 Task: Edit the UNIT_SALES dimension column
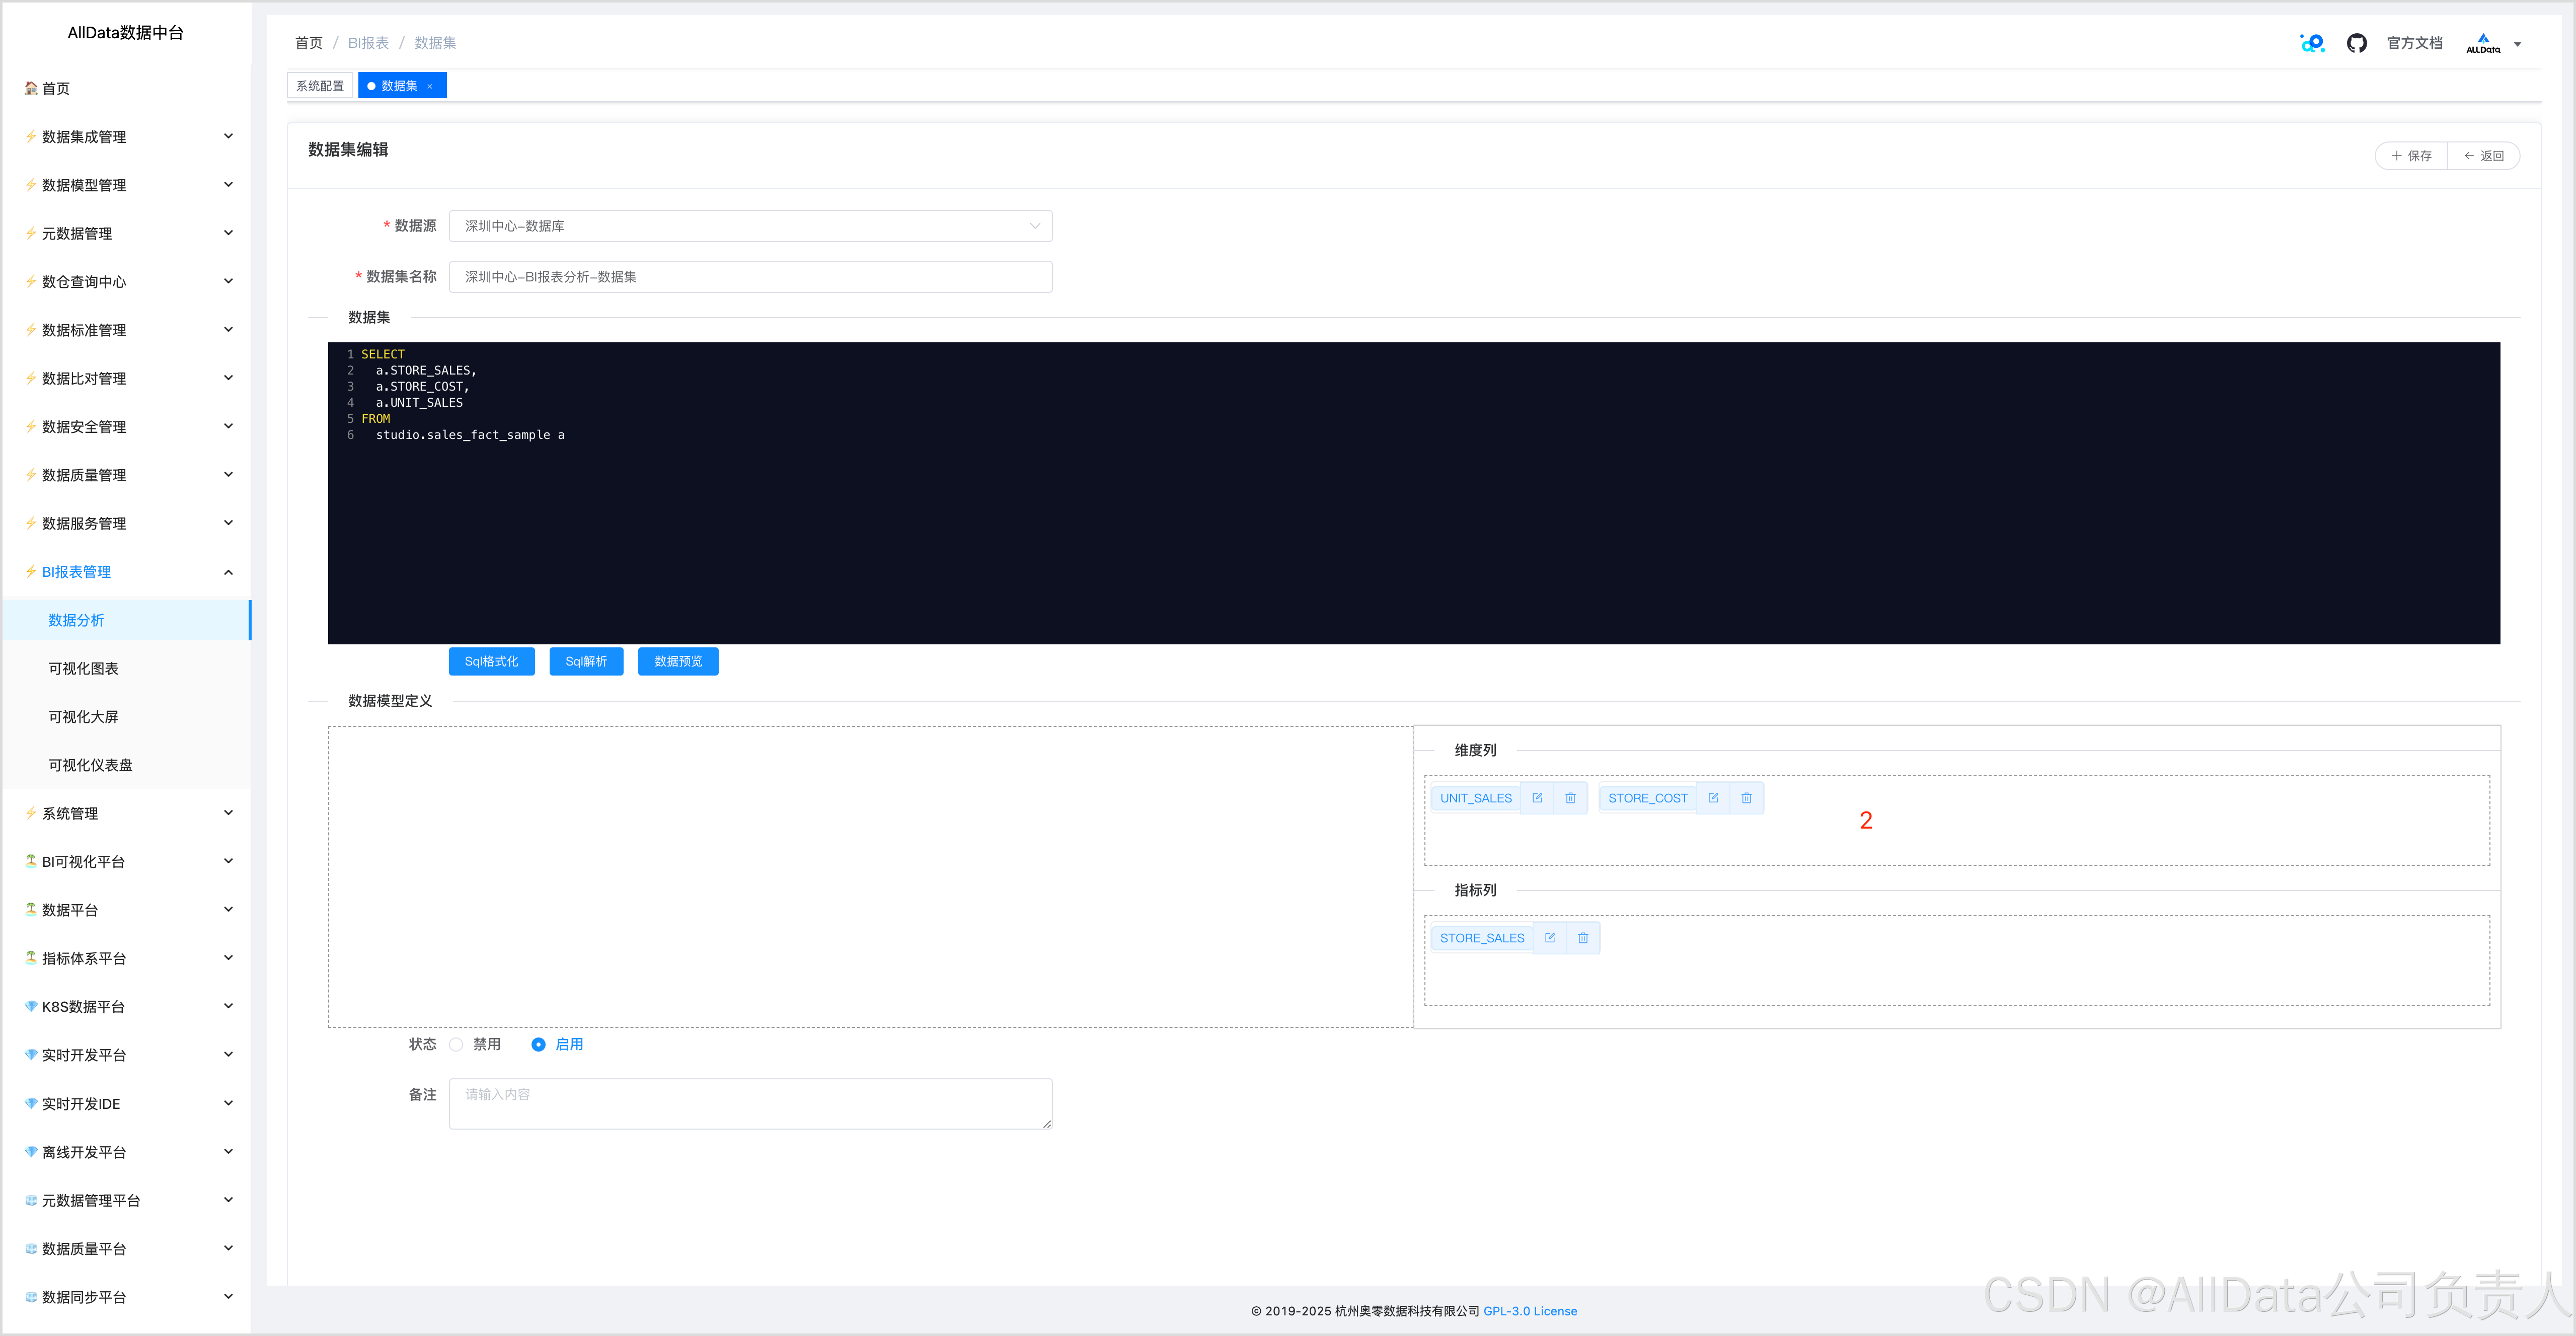point(1537,798)
